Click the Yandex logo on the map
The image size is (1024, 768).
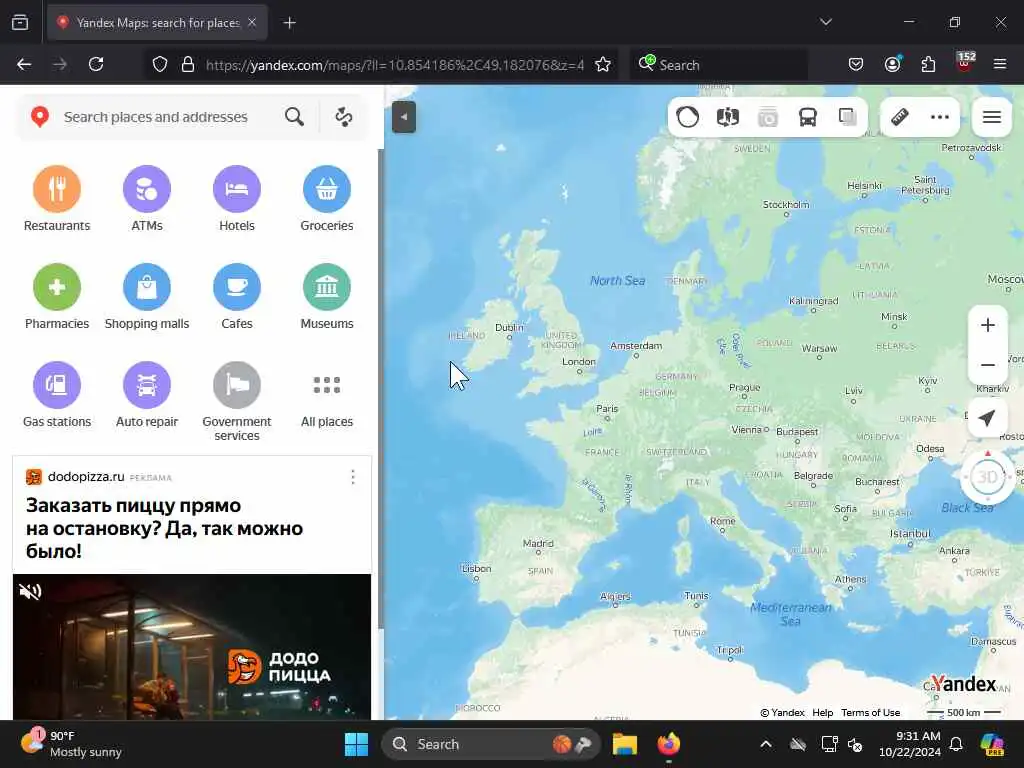click(963, 684)
